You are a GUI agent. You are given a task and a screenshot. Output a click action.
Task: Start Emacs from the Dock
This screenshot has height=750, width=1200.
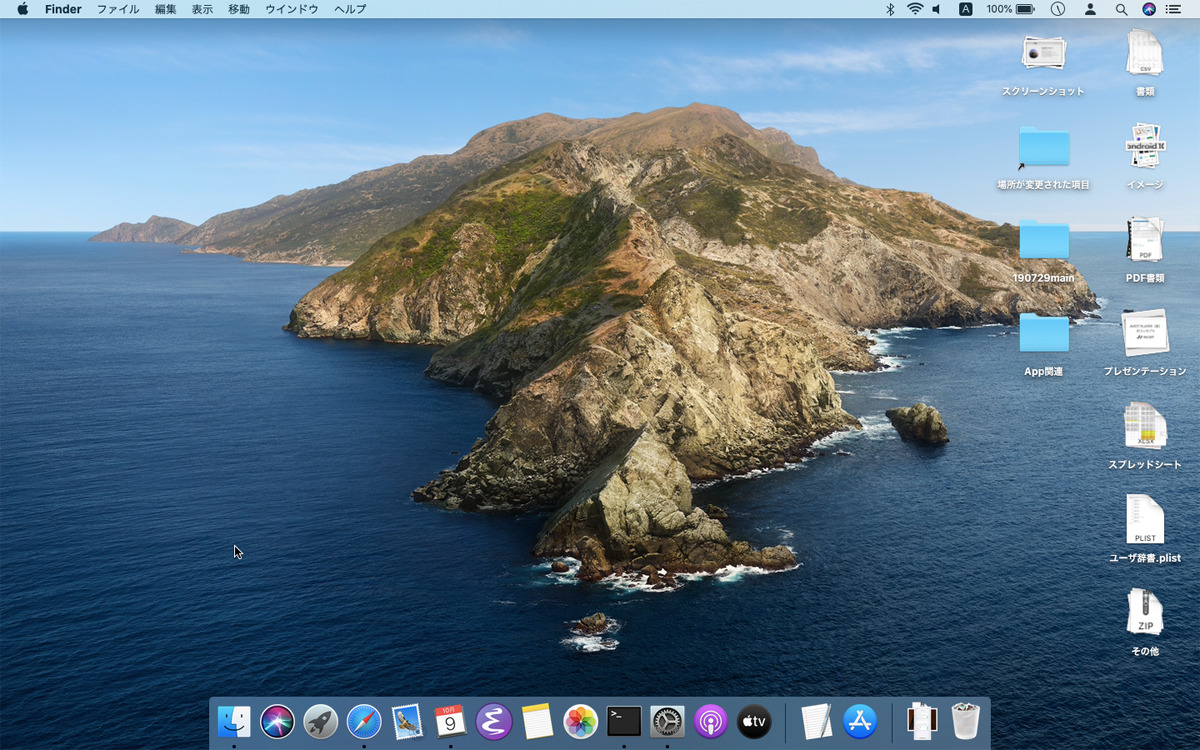point(492,721)
